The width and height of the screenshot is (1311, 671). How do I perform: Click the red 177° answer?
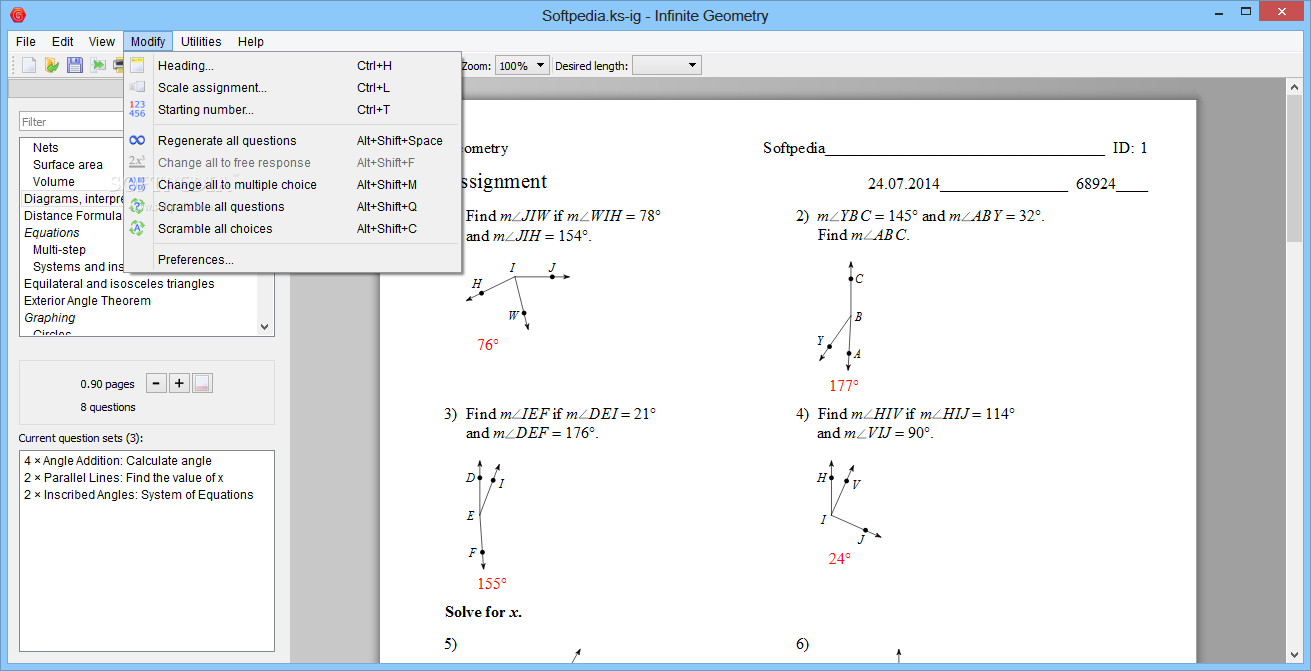coord(844,386)
